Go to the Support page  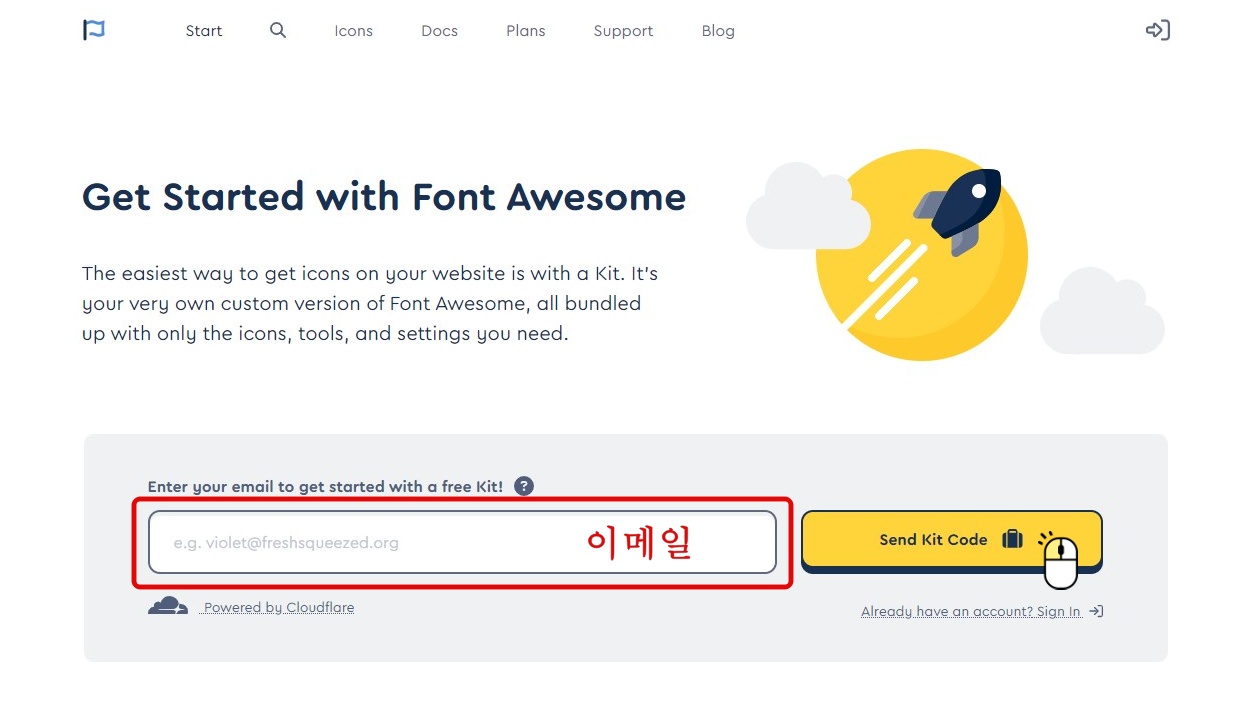(x=623, y=31)
